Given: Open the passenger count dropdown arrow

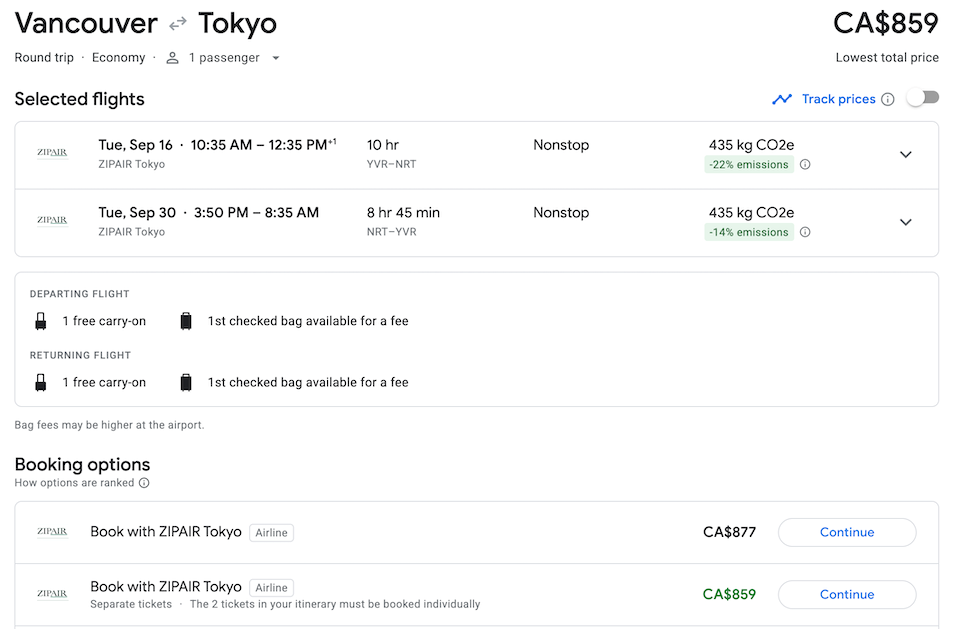Looking at the screenshot, I should pyautogui.click(x=276, y=58).
